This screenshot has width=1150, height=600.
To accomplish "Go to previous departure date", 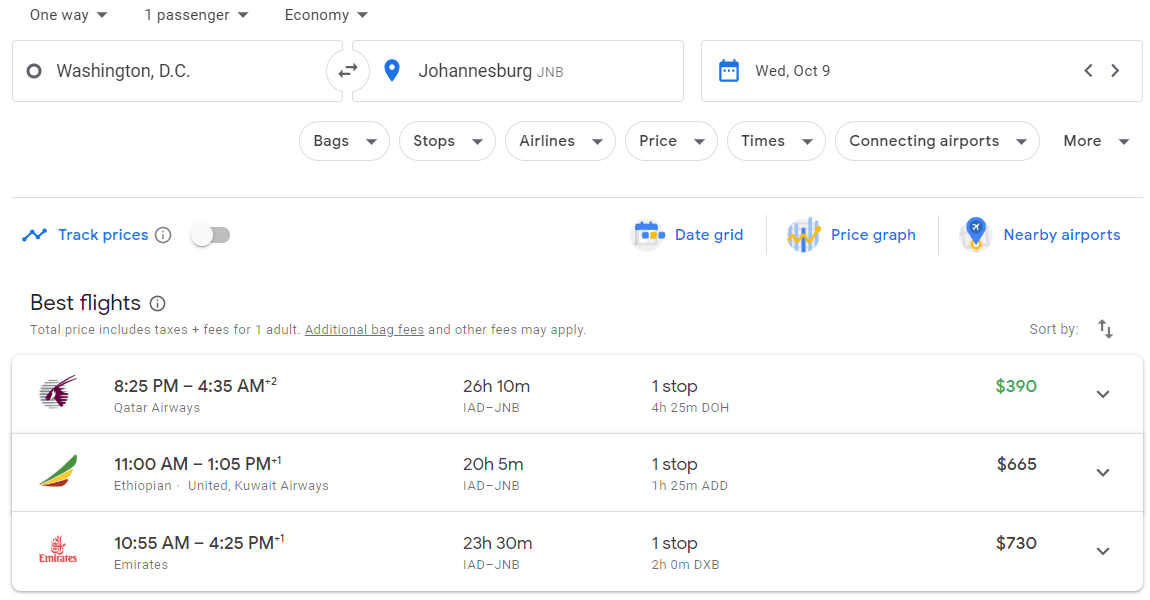I will tap(1088, 71).
